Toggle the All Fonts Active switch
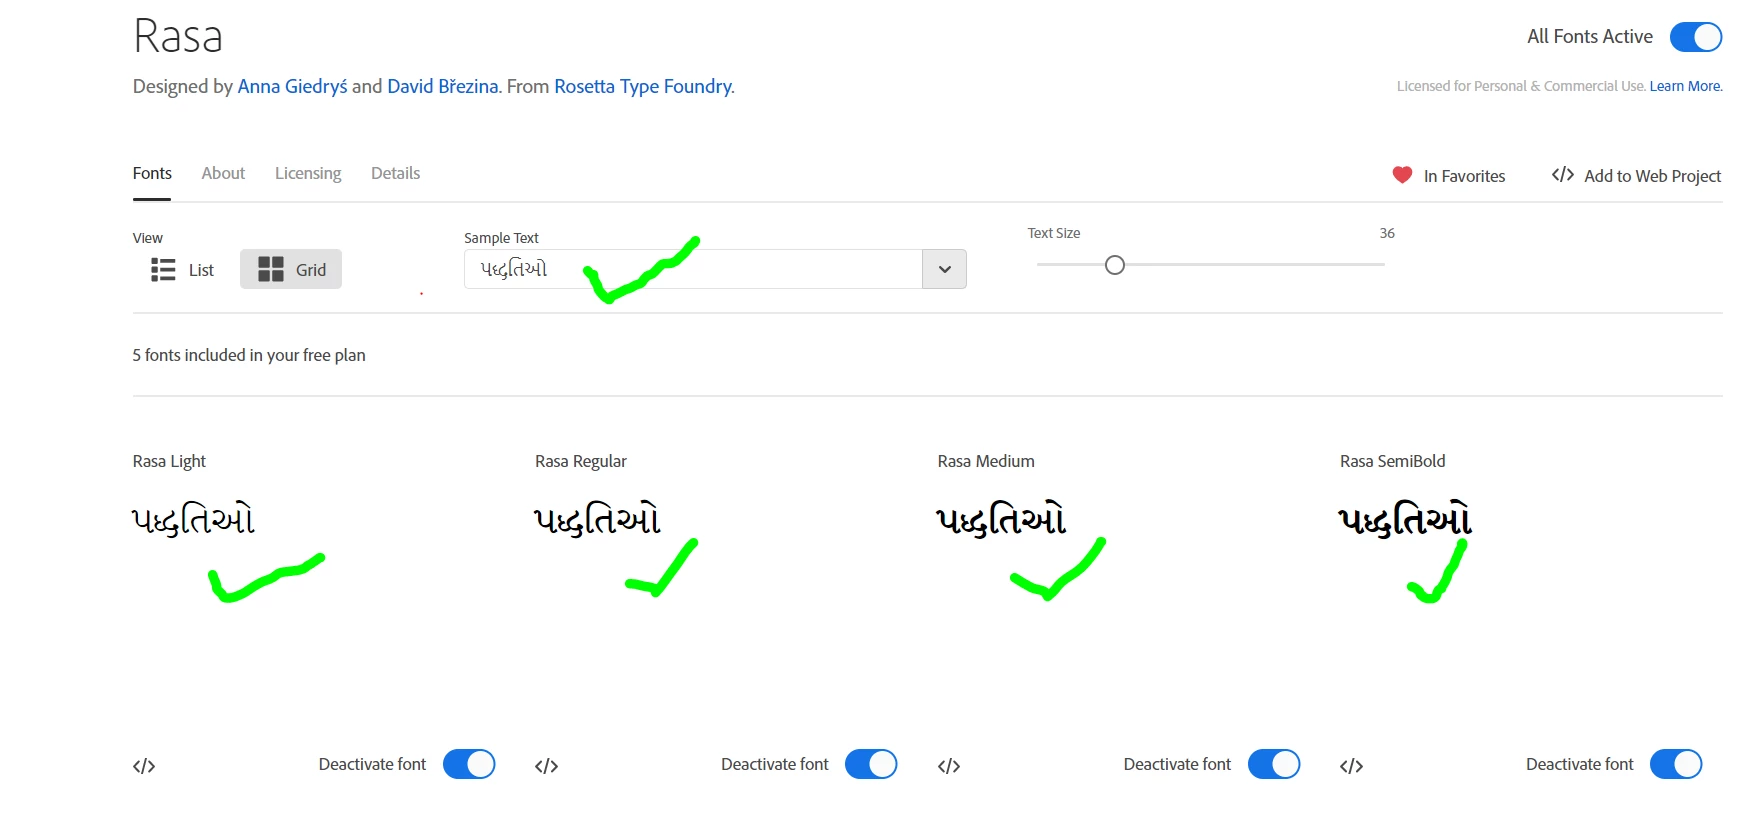 [1696, 37]
